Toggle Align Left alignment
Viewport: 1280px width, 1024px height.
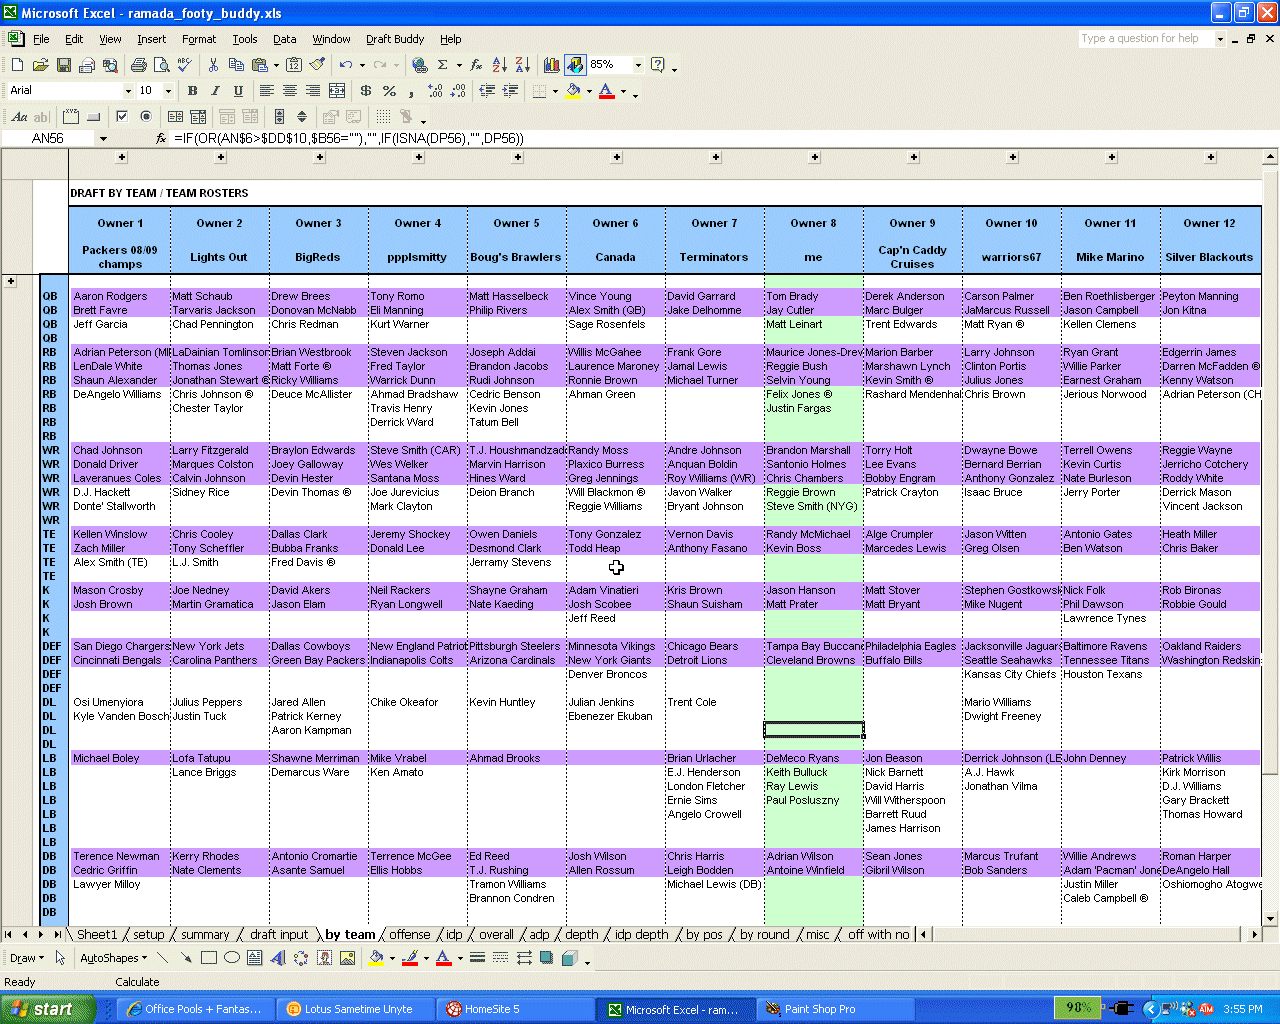267,91
